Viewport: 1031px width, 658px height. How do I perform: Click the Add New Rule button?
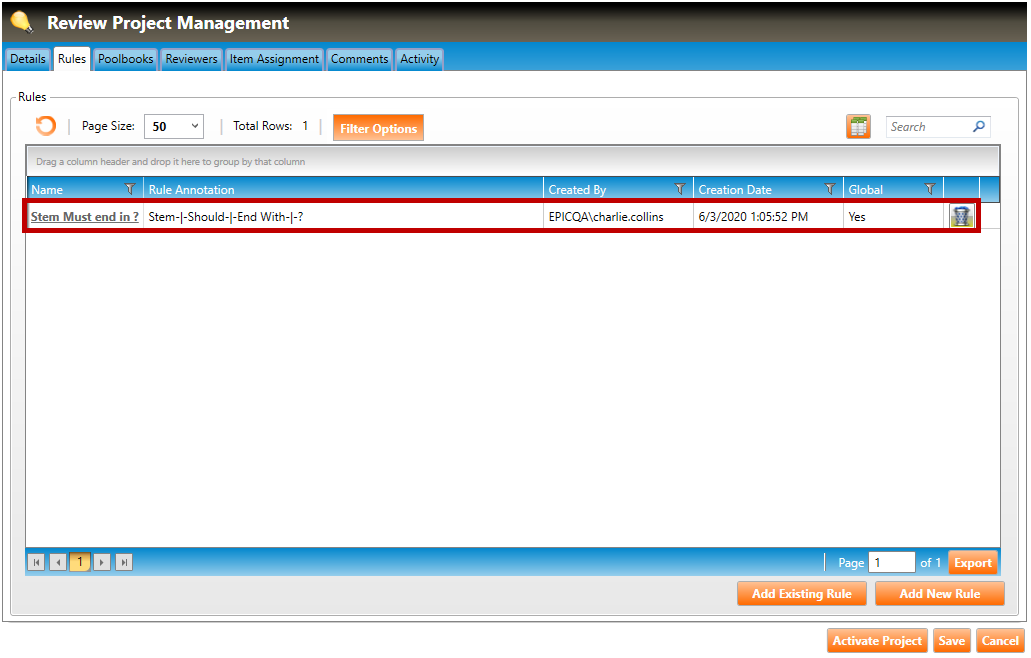click(x=939, y=594)
